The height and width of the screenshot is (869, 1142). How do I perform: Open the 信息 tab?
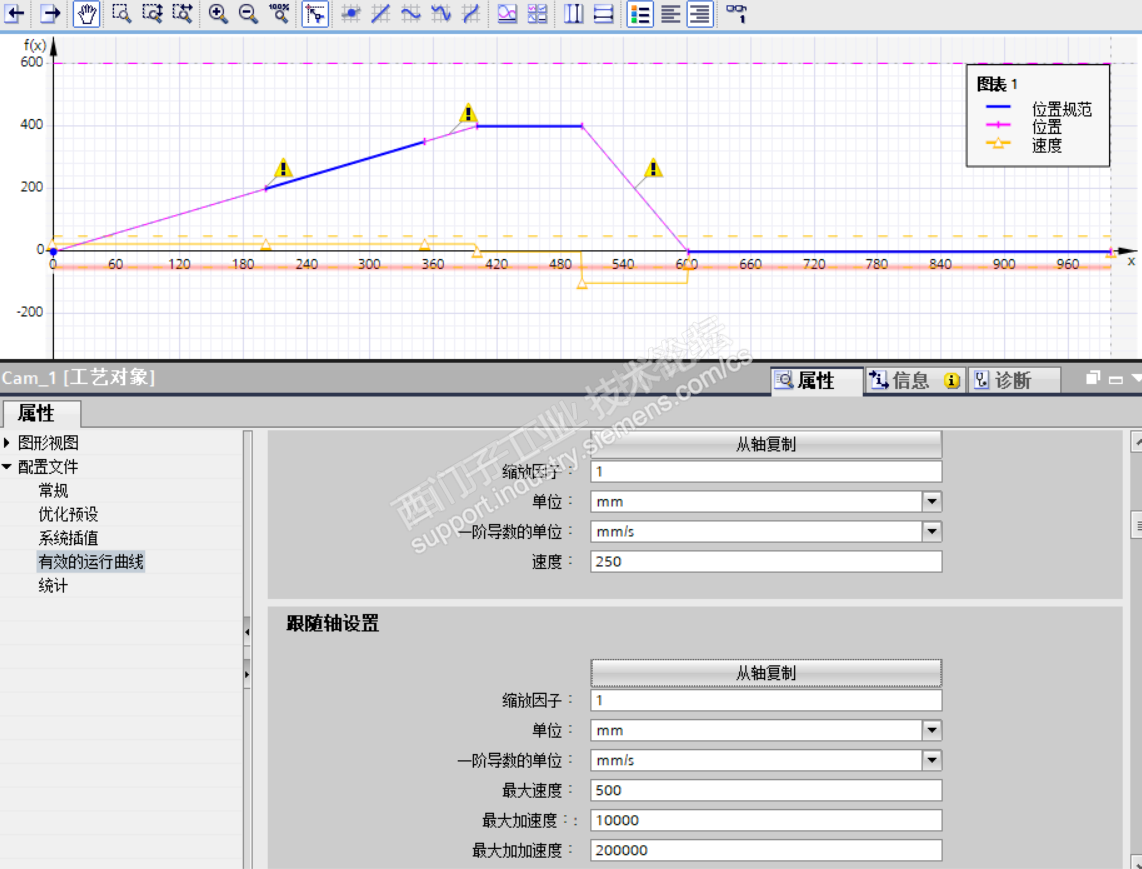tap(913, 380)
